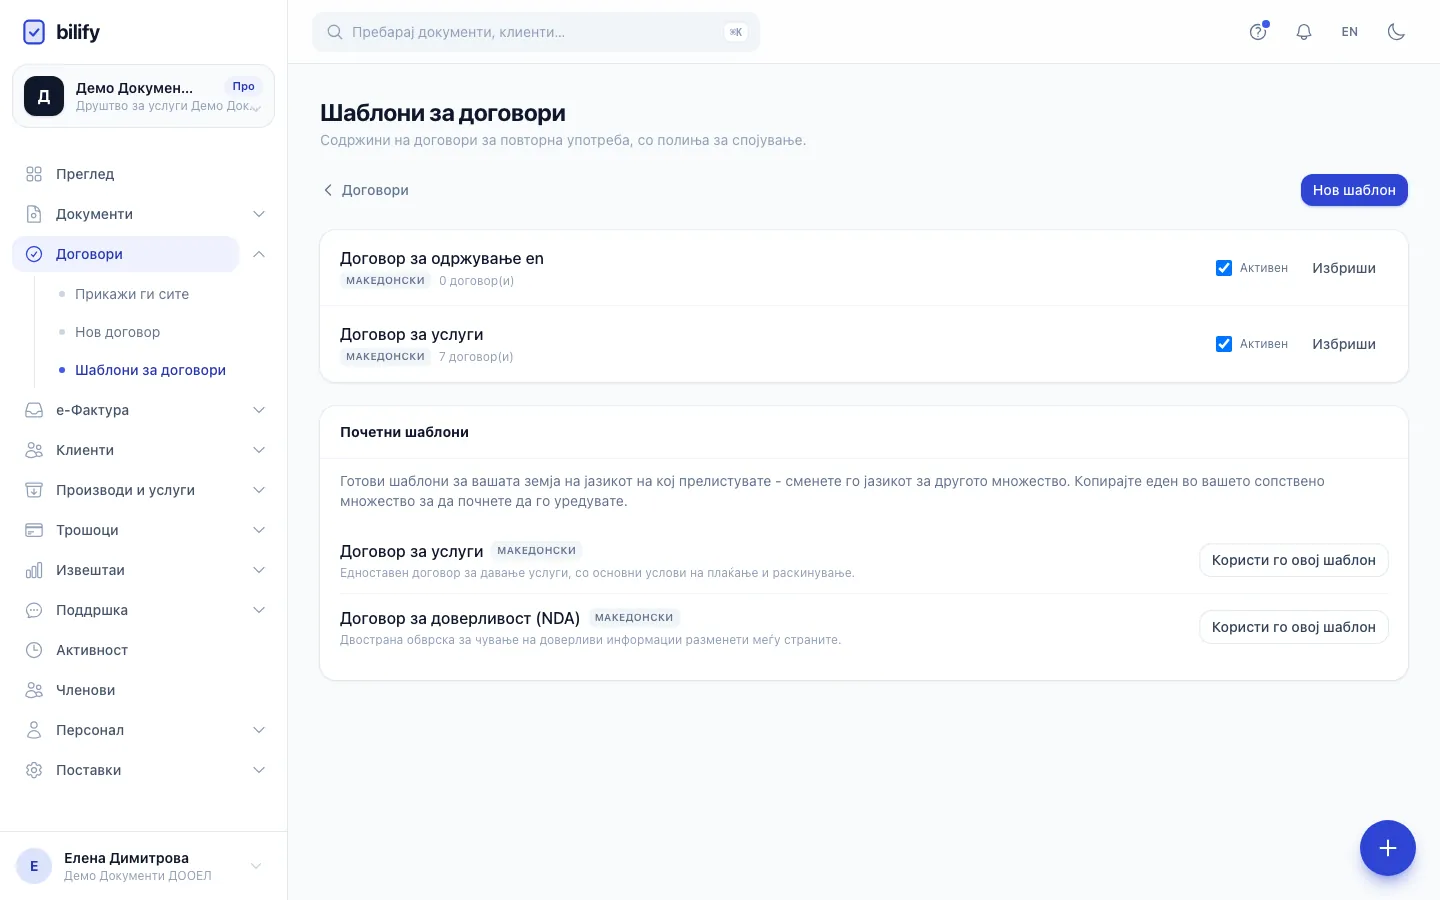The width and height of the screenshot is (1440, 900).
Task: Toggle Активен checkbox for Договор за услуги
Action: [1224, 344]
